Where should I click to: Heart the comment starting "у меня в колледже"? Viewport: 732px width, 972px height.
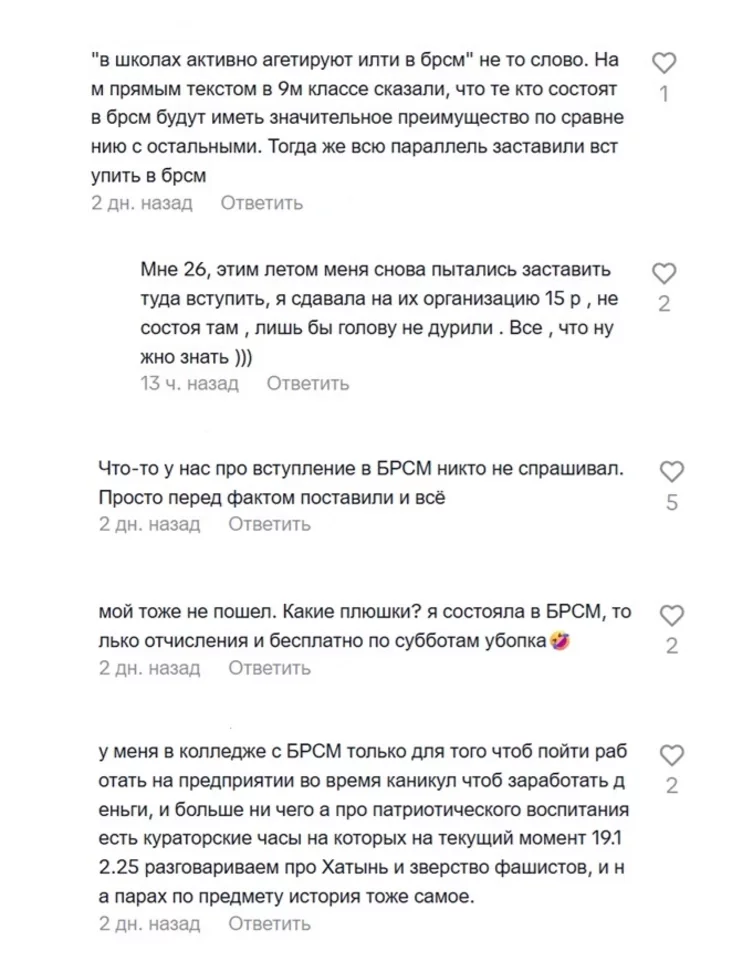(x=671, y=755)
